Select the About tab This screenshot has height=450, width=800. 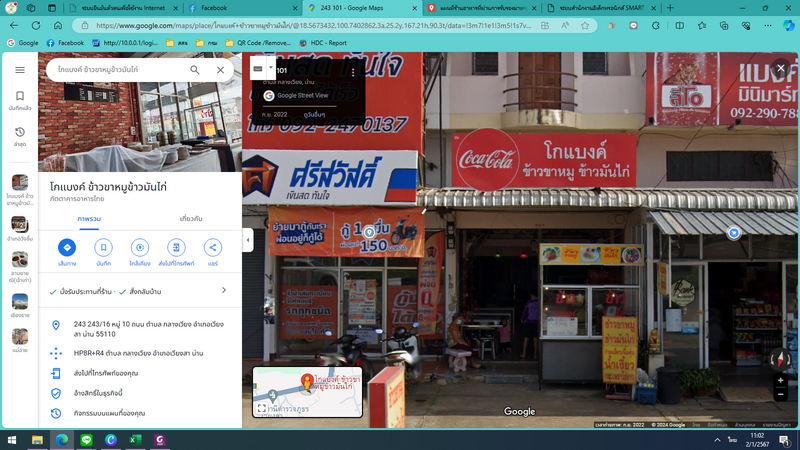point(191,218)
